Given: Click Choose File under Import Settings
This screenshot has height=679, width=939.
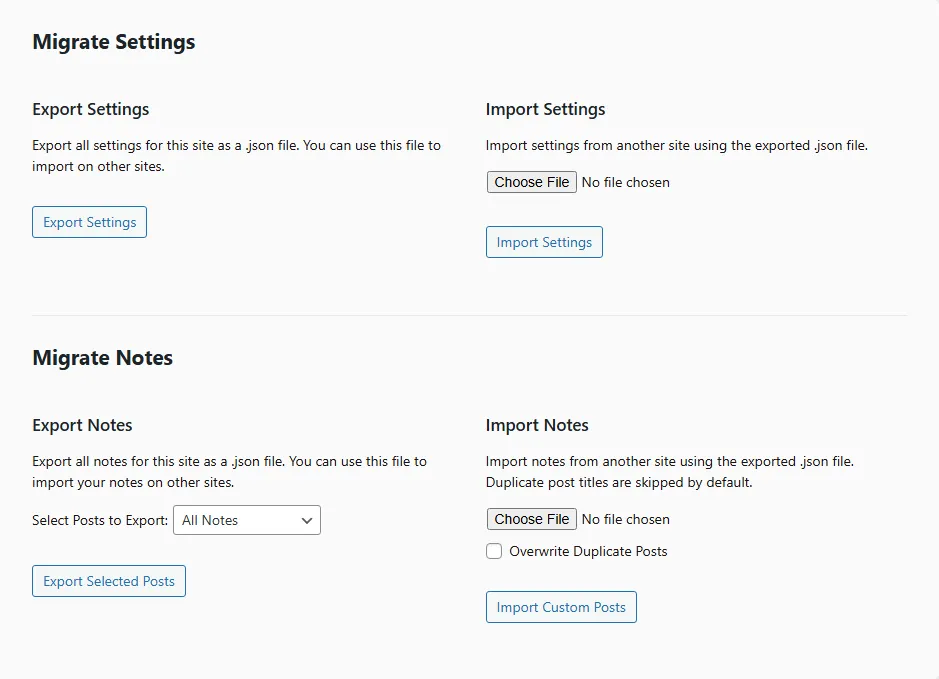Looking at the screenshot, I should point(531,181).
